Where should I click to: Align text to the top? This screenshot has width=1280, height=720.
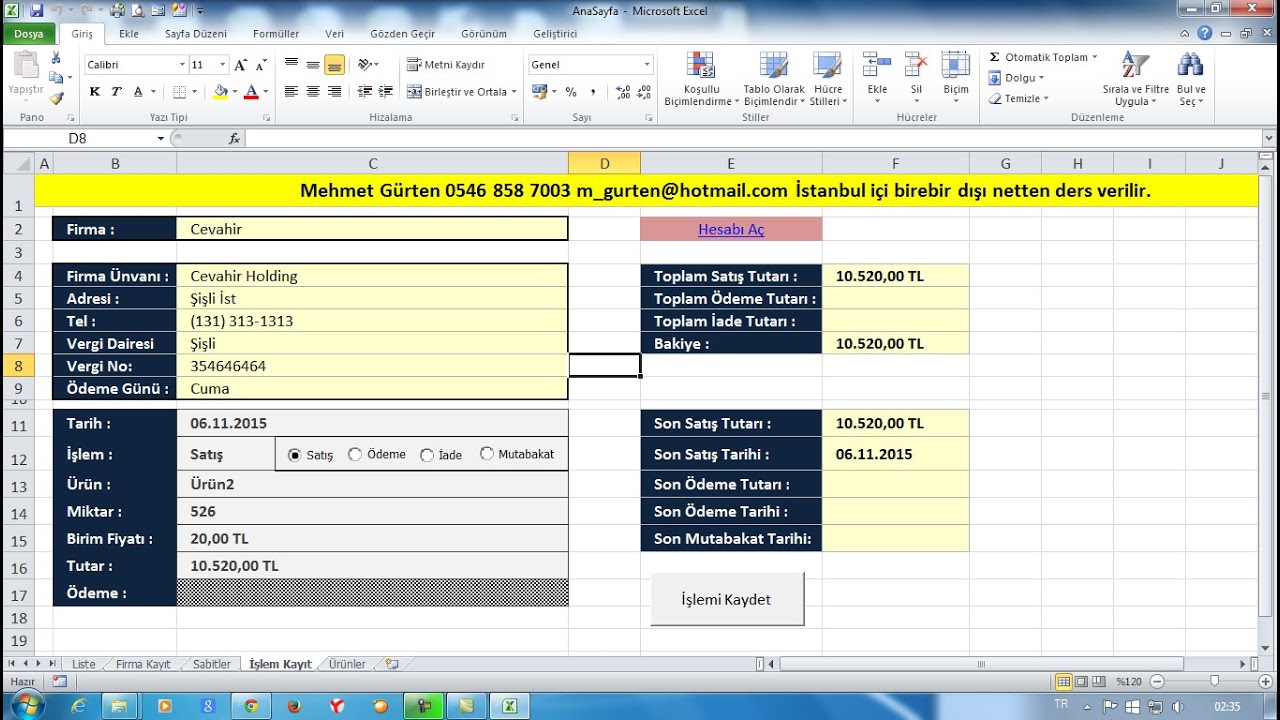(x=291, y=64)
